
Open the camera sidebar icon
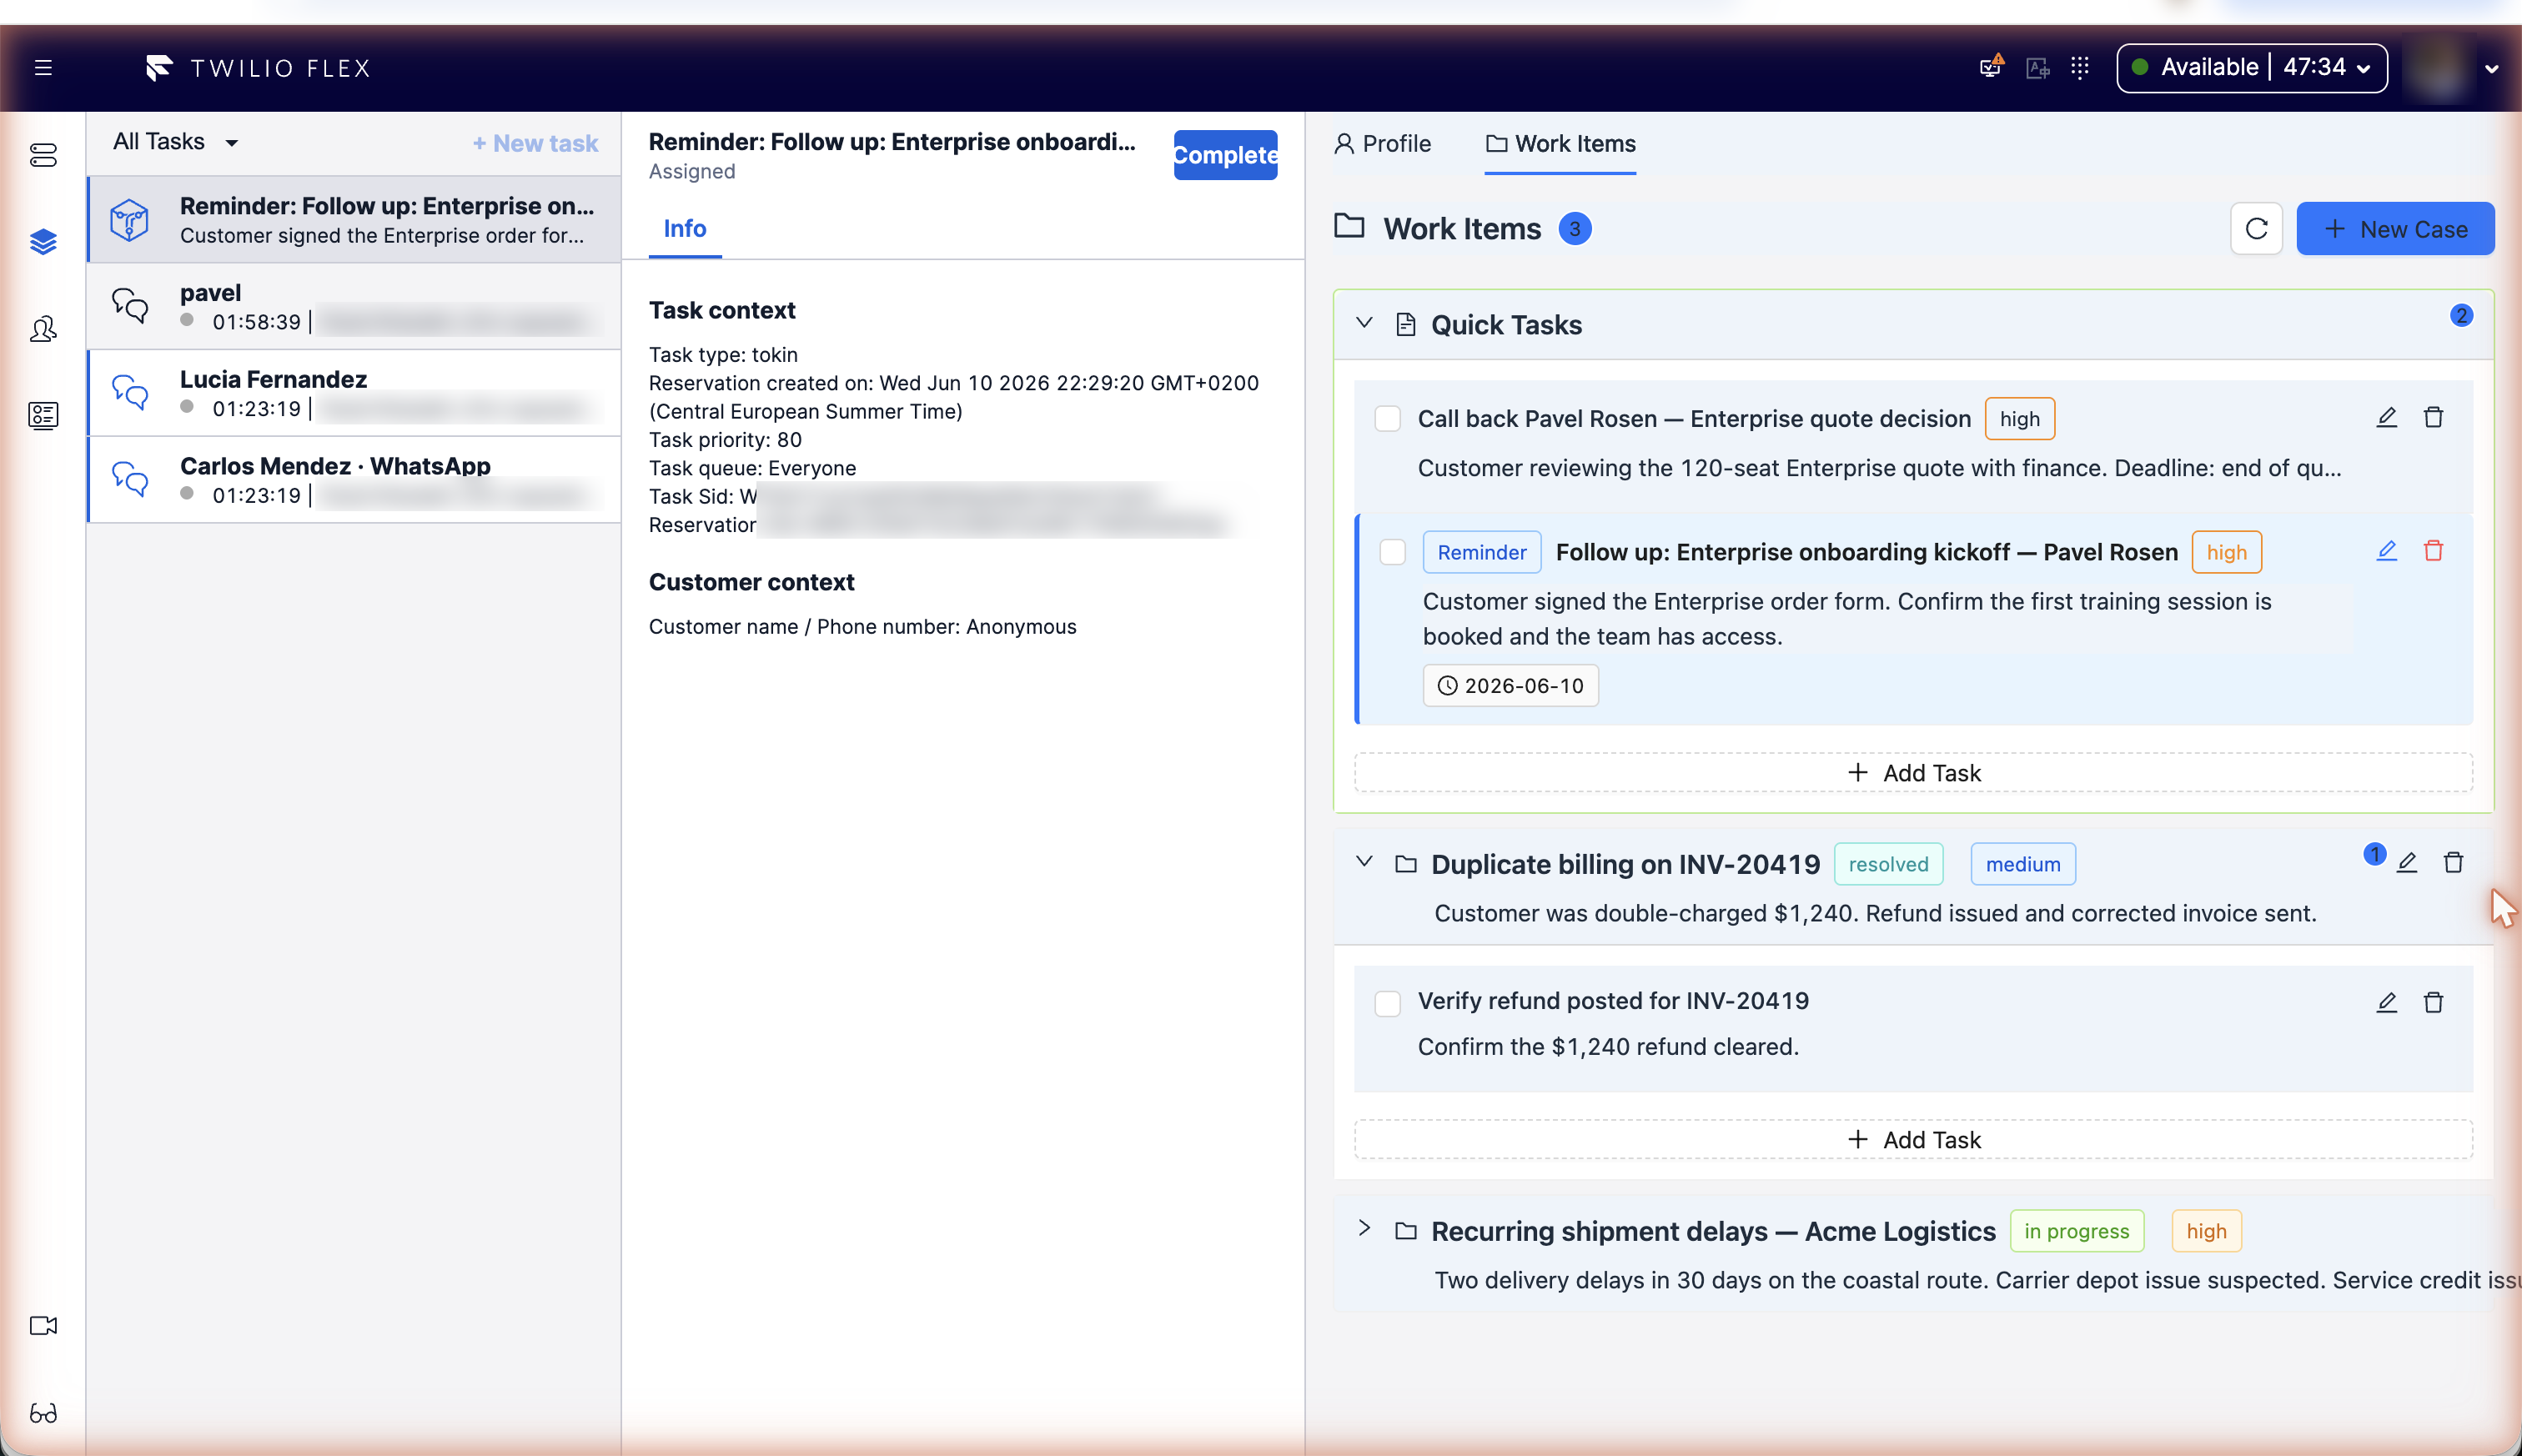(x=43, y=1326)
